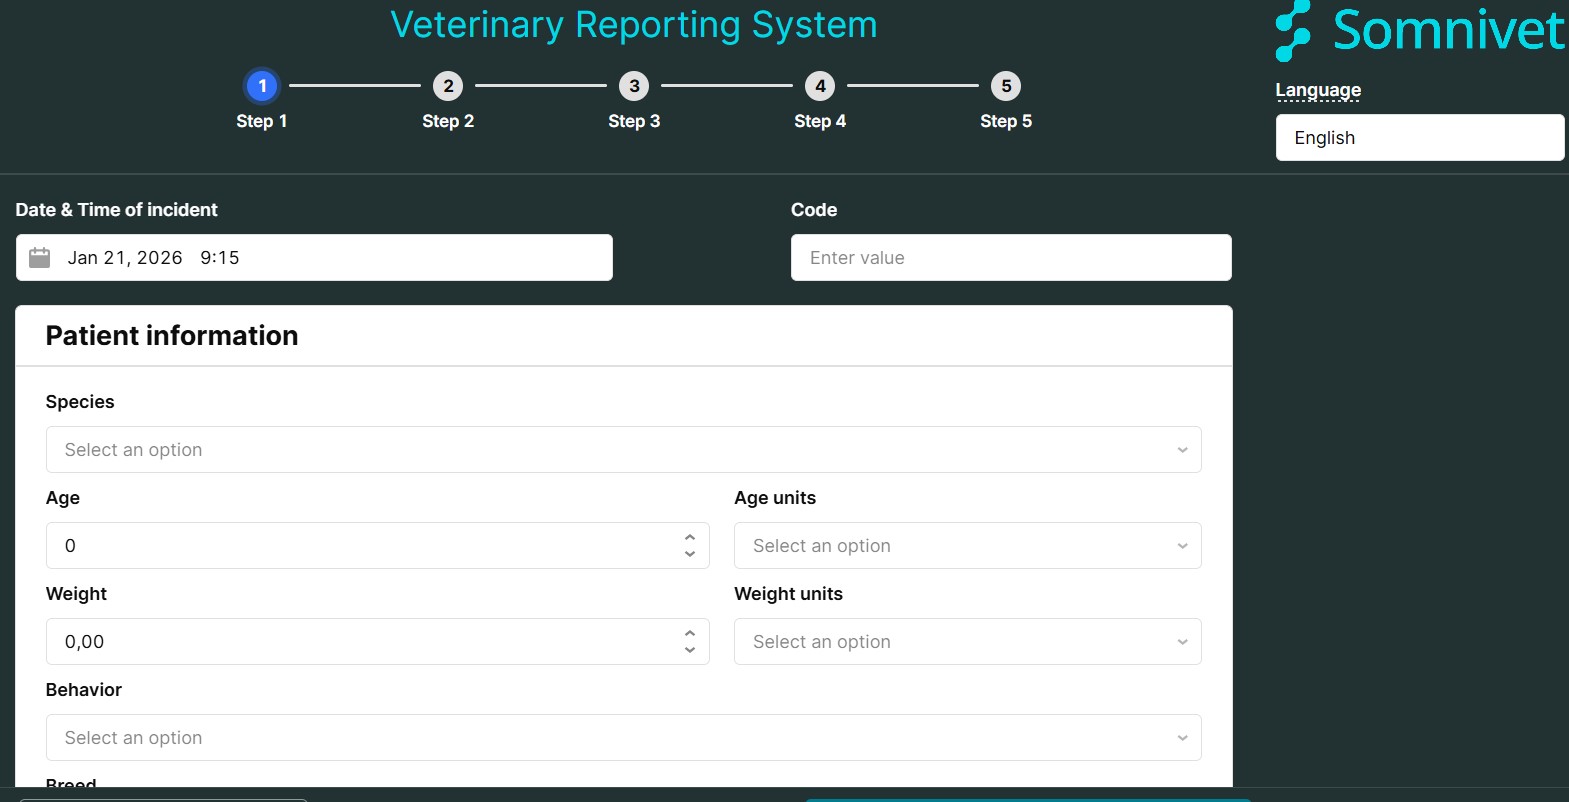
Task: Open the Age units dropdown
Action: click(968, 546)
